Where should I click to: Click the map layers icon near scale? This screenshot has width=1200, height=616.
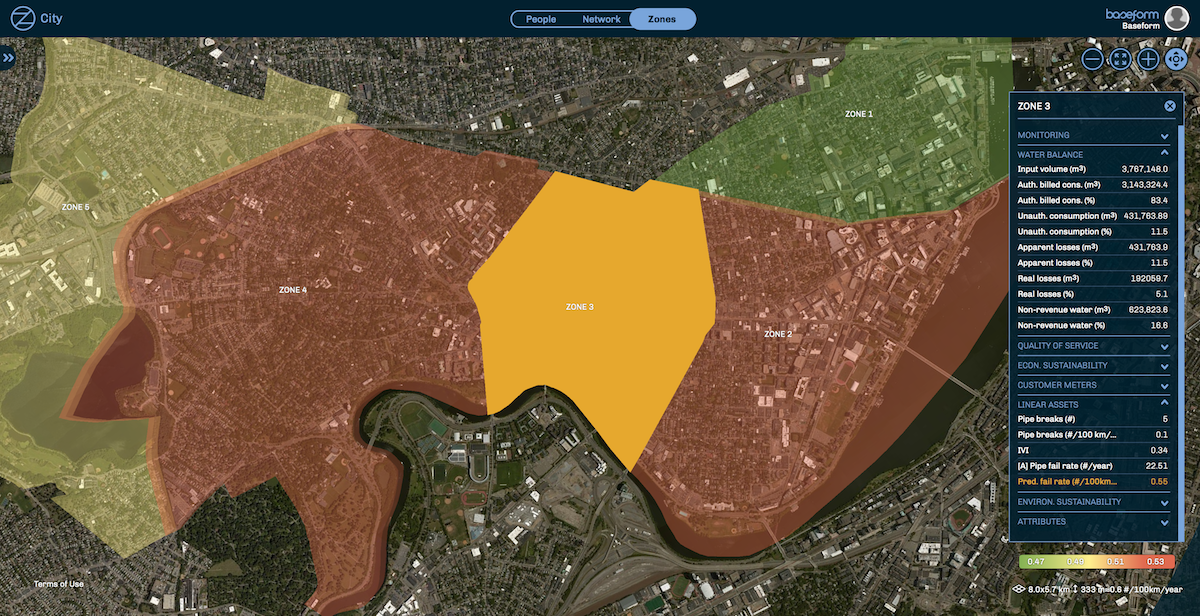pyautogui.click(x=1018, y=590)
